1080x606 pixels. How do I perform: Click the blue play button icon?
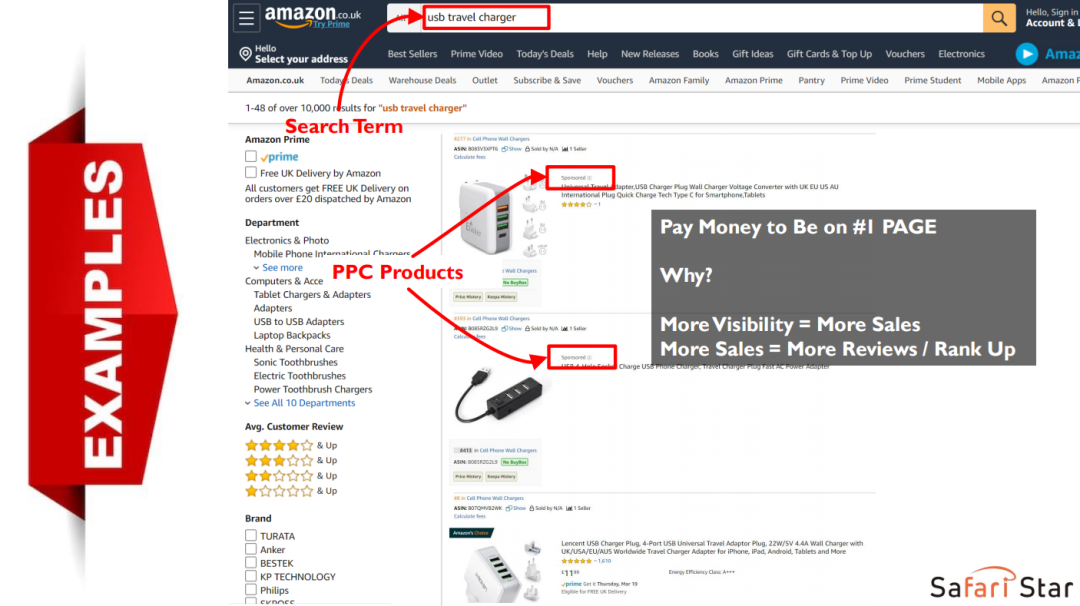1026,54
